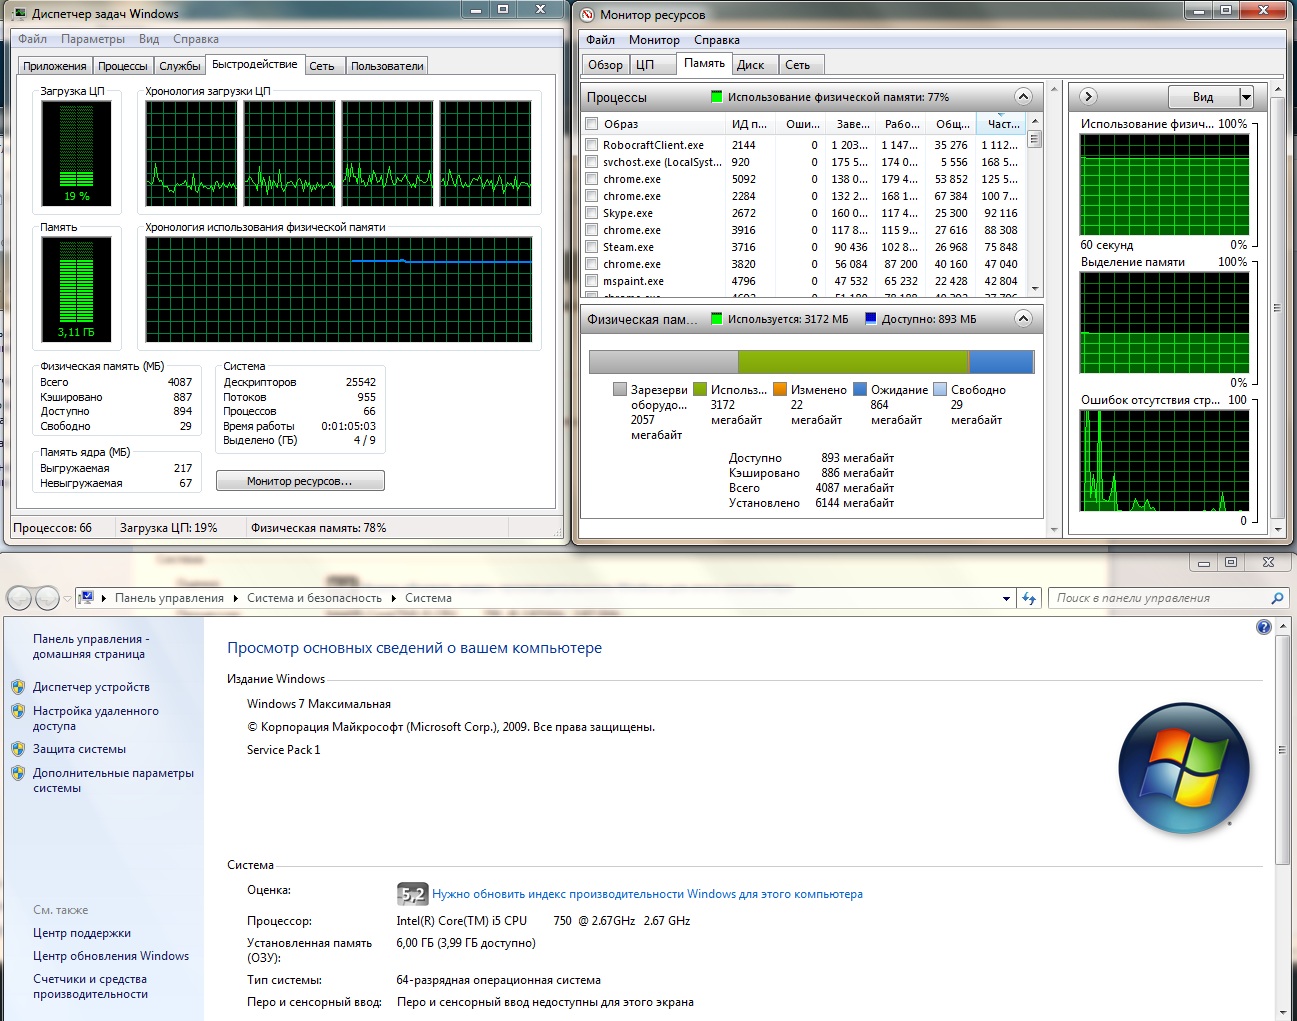Tick the checkbox for chrome.exe PID 5092
Screen dimensions: 1297x1021
click(592, 179)
